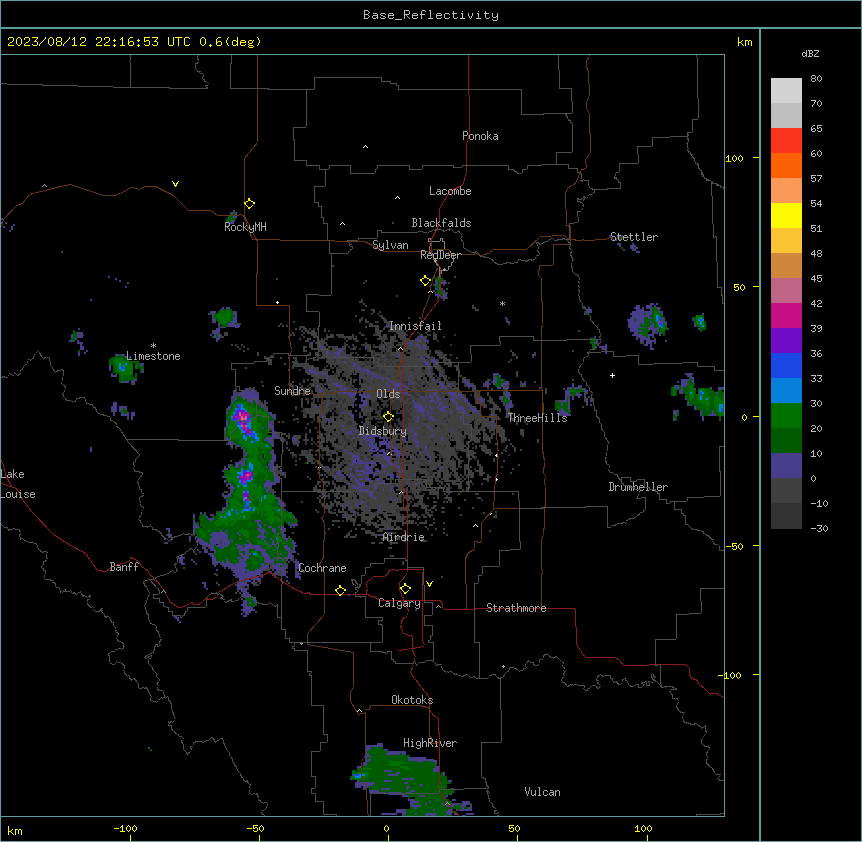
Task: Click the yellow diamond marker south of RedDeer
Action: [426, 281]
